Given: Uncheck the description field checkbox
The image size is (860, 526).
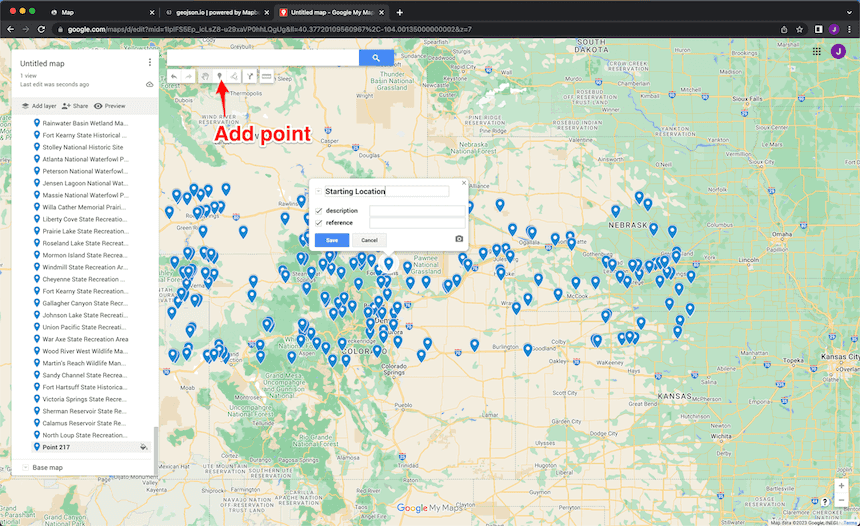Looking at the screenshot, I should pos(319,211).
